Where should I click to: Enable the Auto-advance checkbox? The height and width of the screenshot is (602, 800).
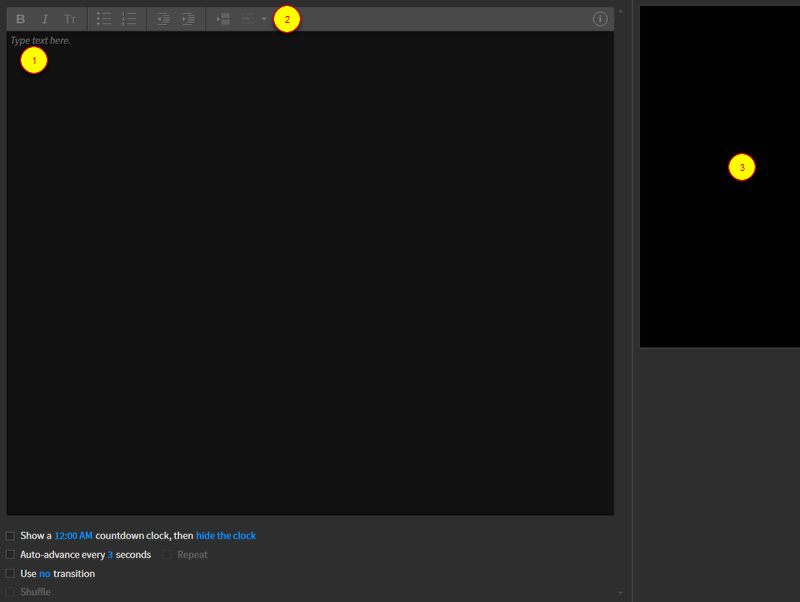[11, 555]
